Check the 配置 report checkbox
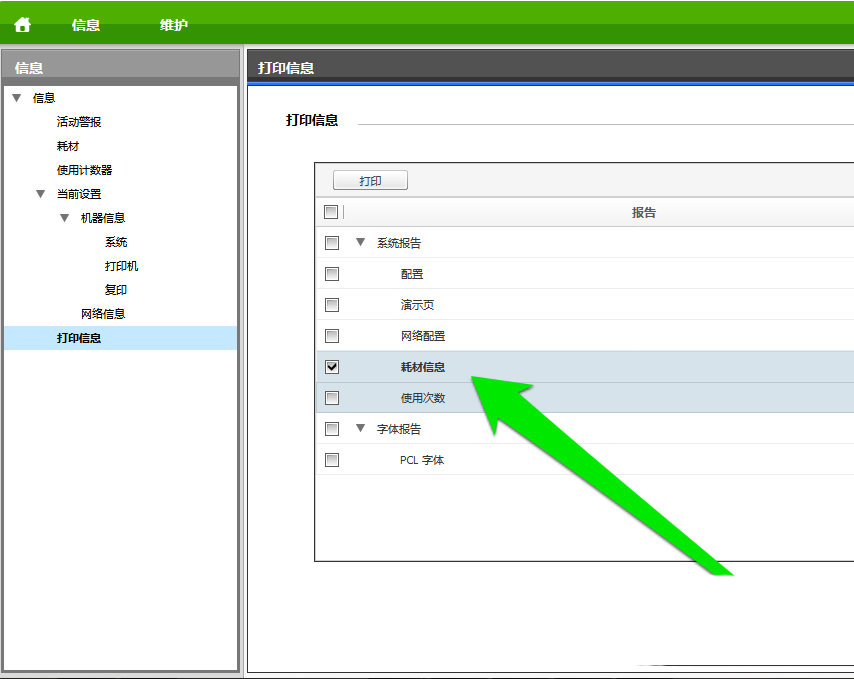 tap(332, 274)
